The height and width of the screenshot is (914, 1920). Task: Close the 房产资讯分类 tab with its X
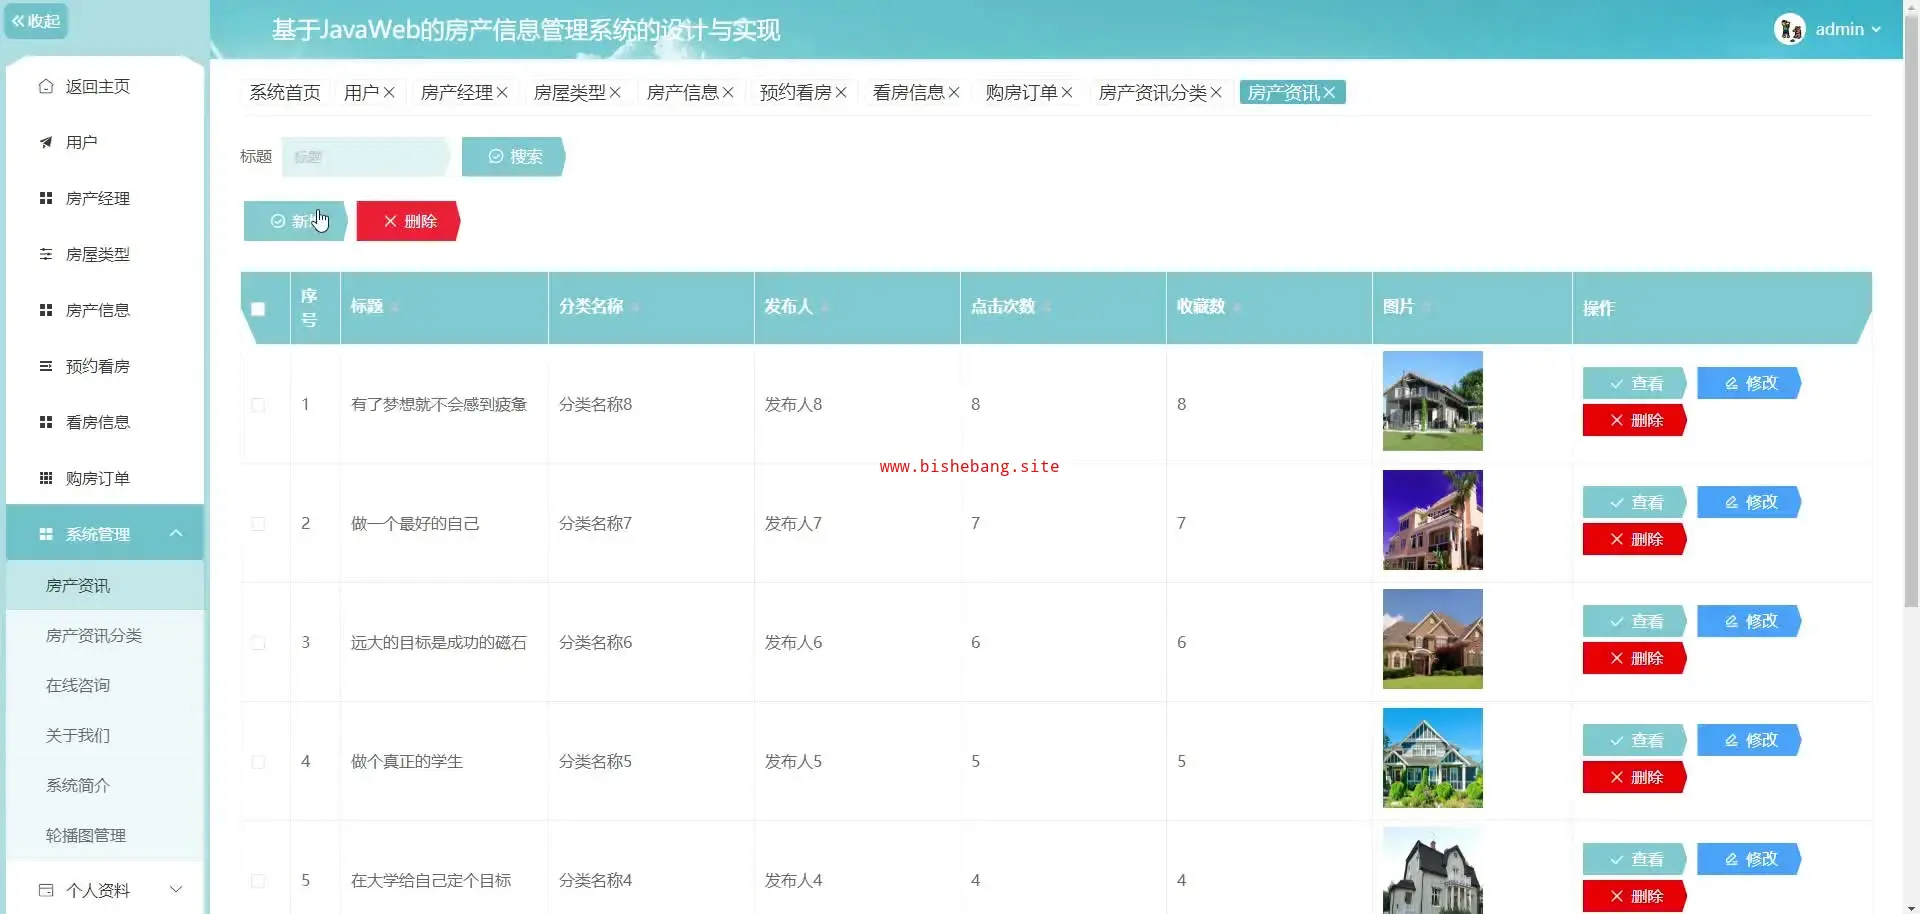coord(1216,93)
